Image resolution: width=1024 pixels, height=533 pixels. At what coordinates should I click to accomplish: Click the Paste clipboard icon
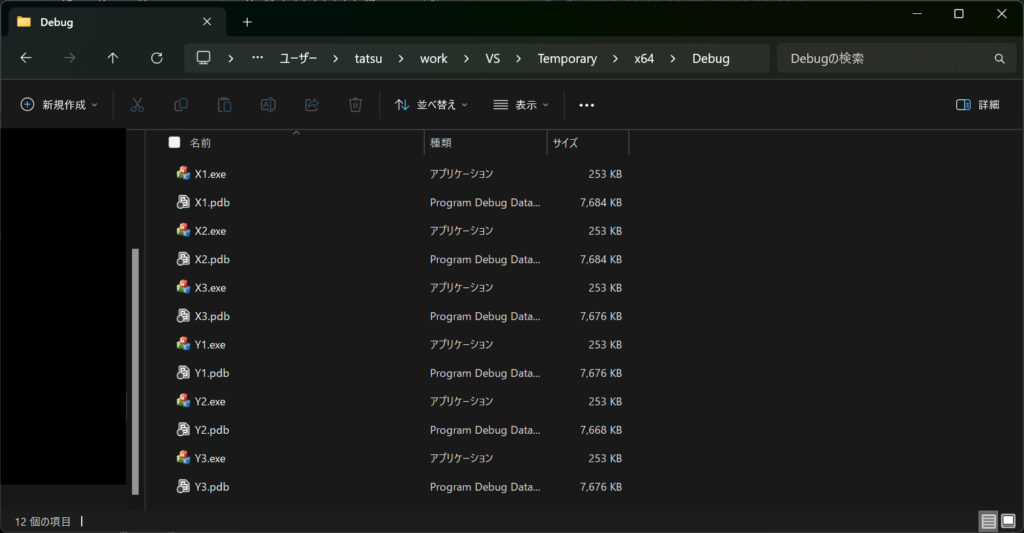coord(225,104)
